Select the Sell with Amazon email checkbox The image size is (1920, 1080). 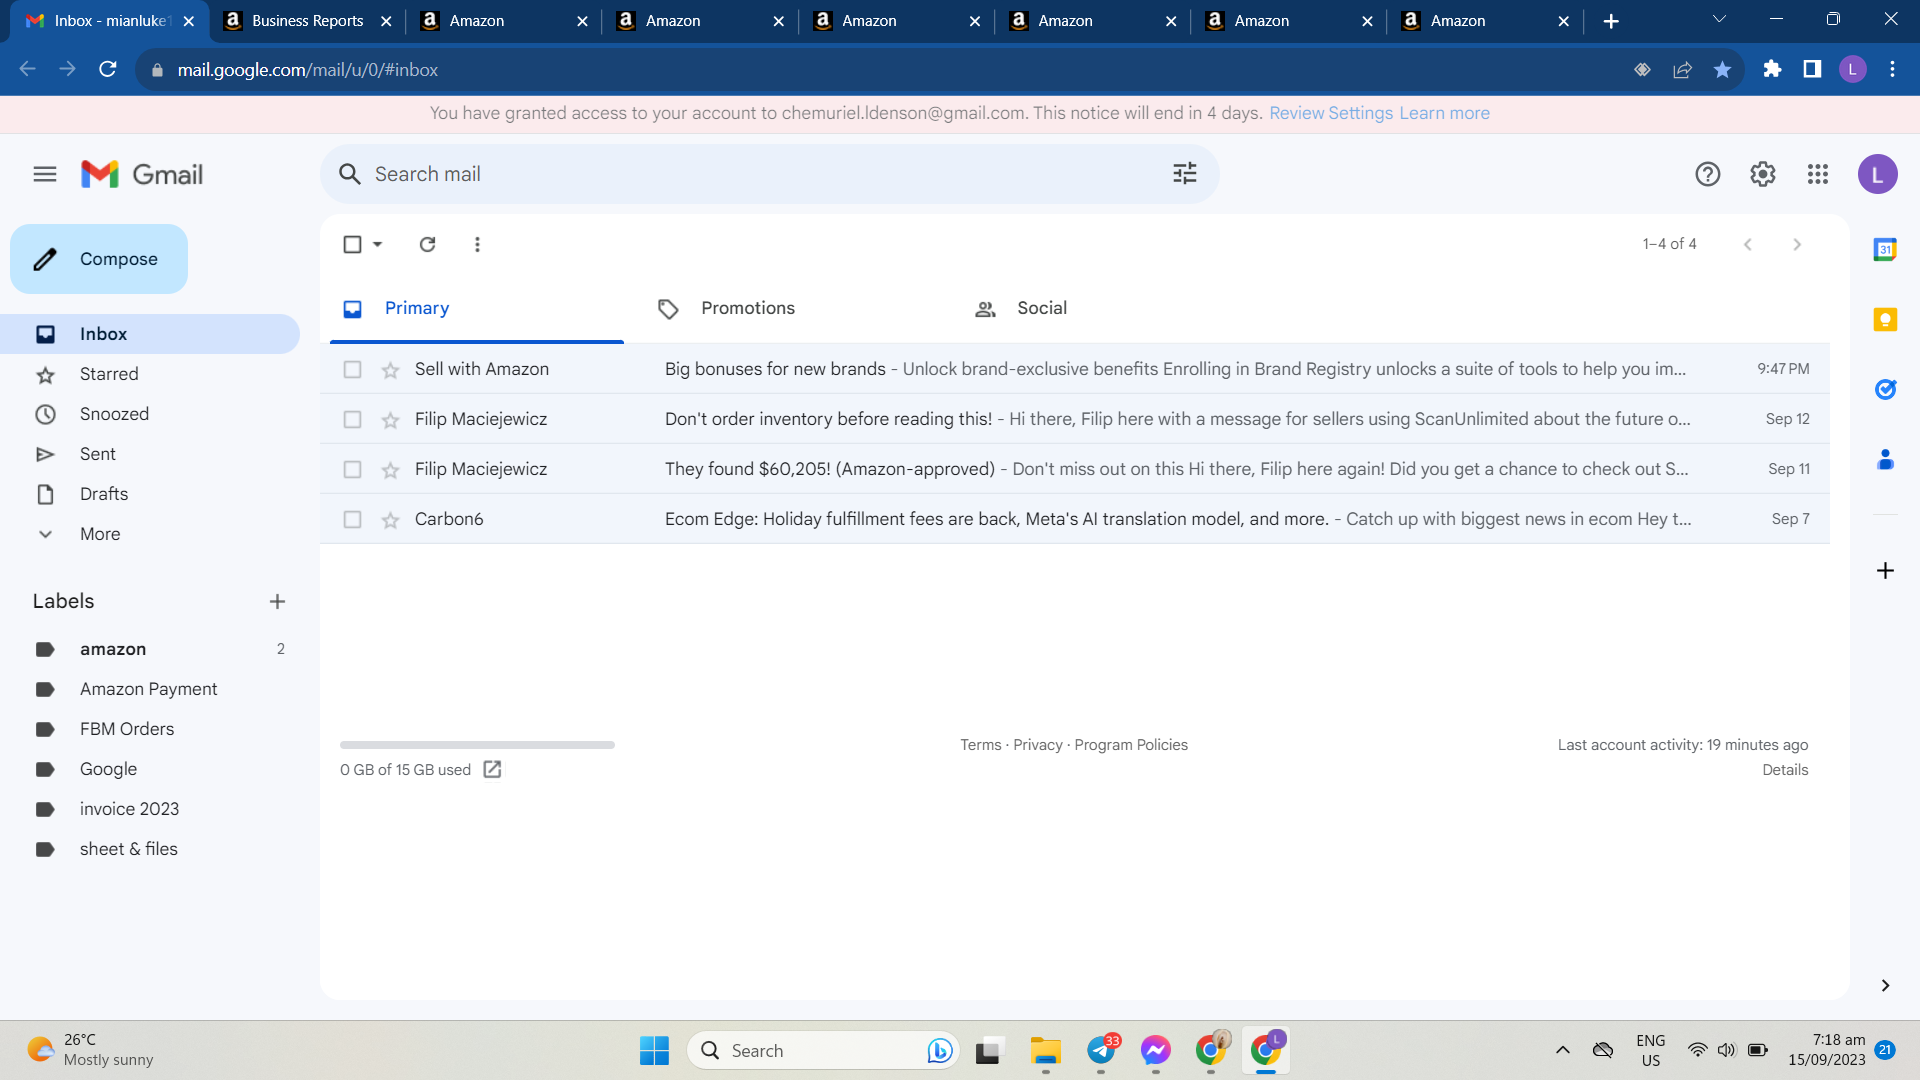[352, 369]
